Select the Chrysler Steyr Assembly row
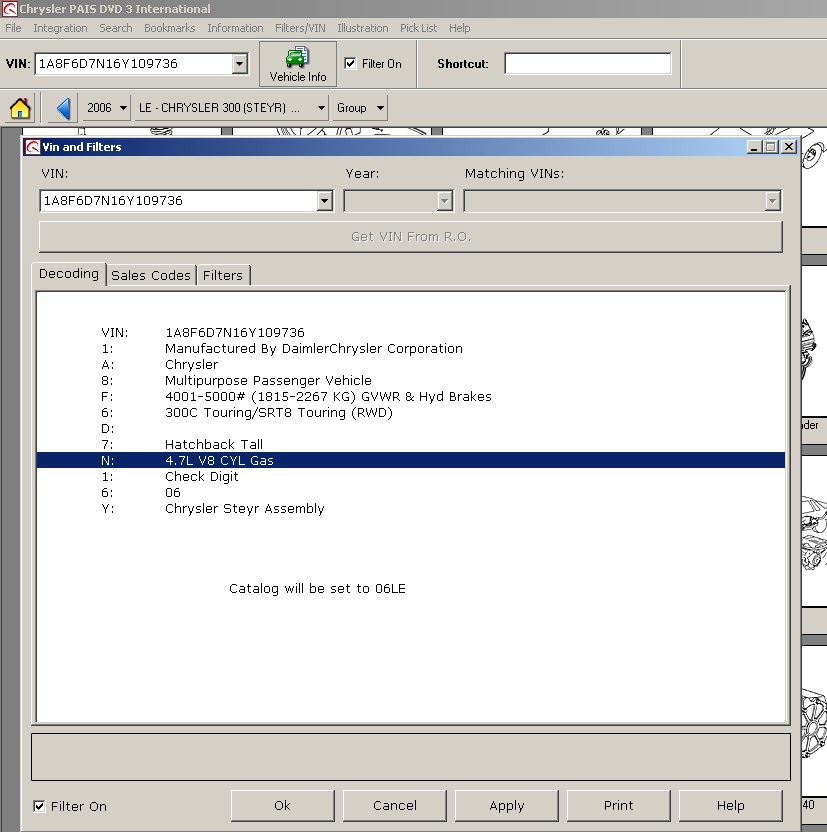 pos(411,508)
